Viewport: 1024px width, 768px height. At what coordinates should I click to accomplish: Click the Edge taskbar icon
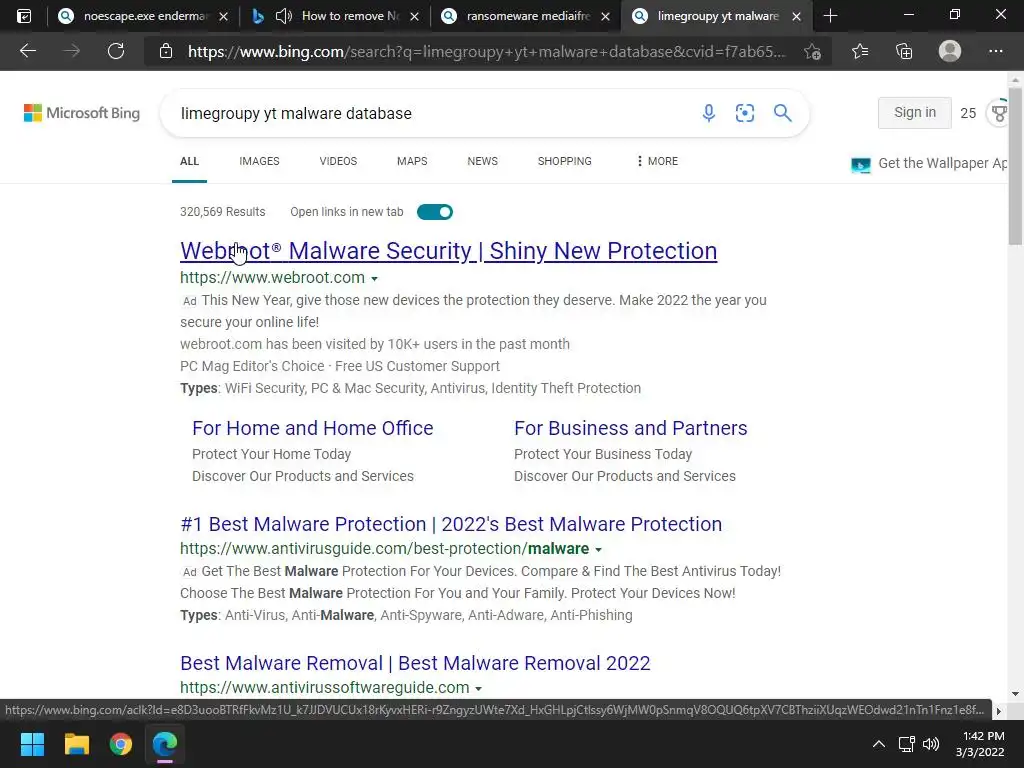(165, 744)
